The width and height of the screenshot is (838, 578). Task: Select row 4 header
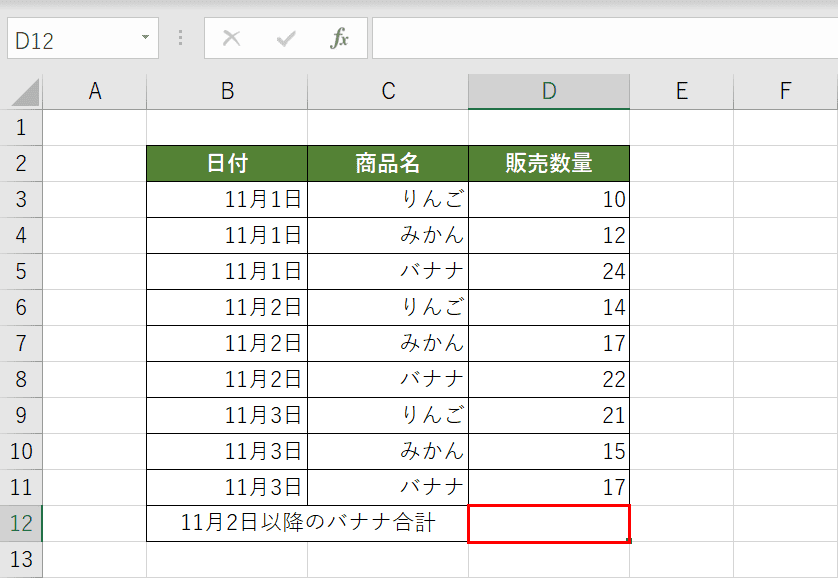click(x=21, y=236)
